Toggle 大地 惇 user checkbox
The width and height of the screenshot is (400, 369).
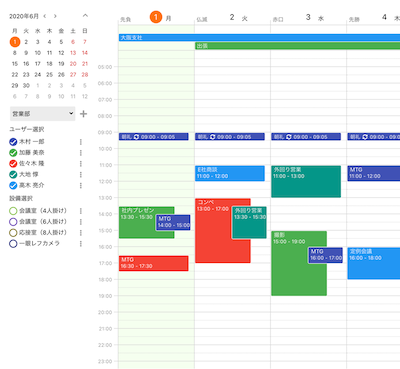click(13, 174)
